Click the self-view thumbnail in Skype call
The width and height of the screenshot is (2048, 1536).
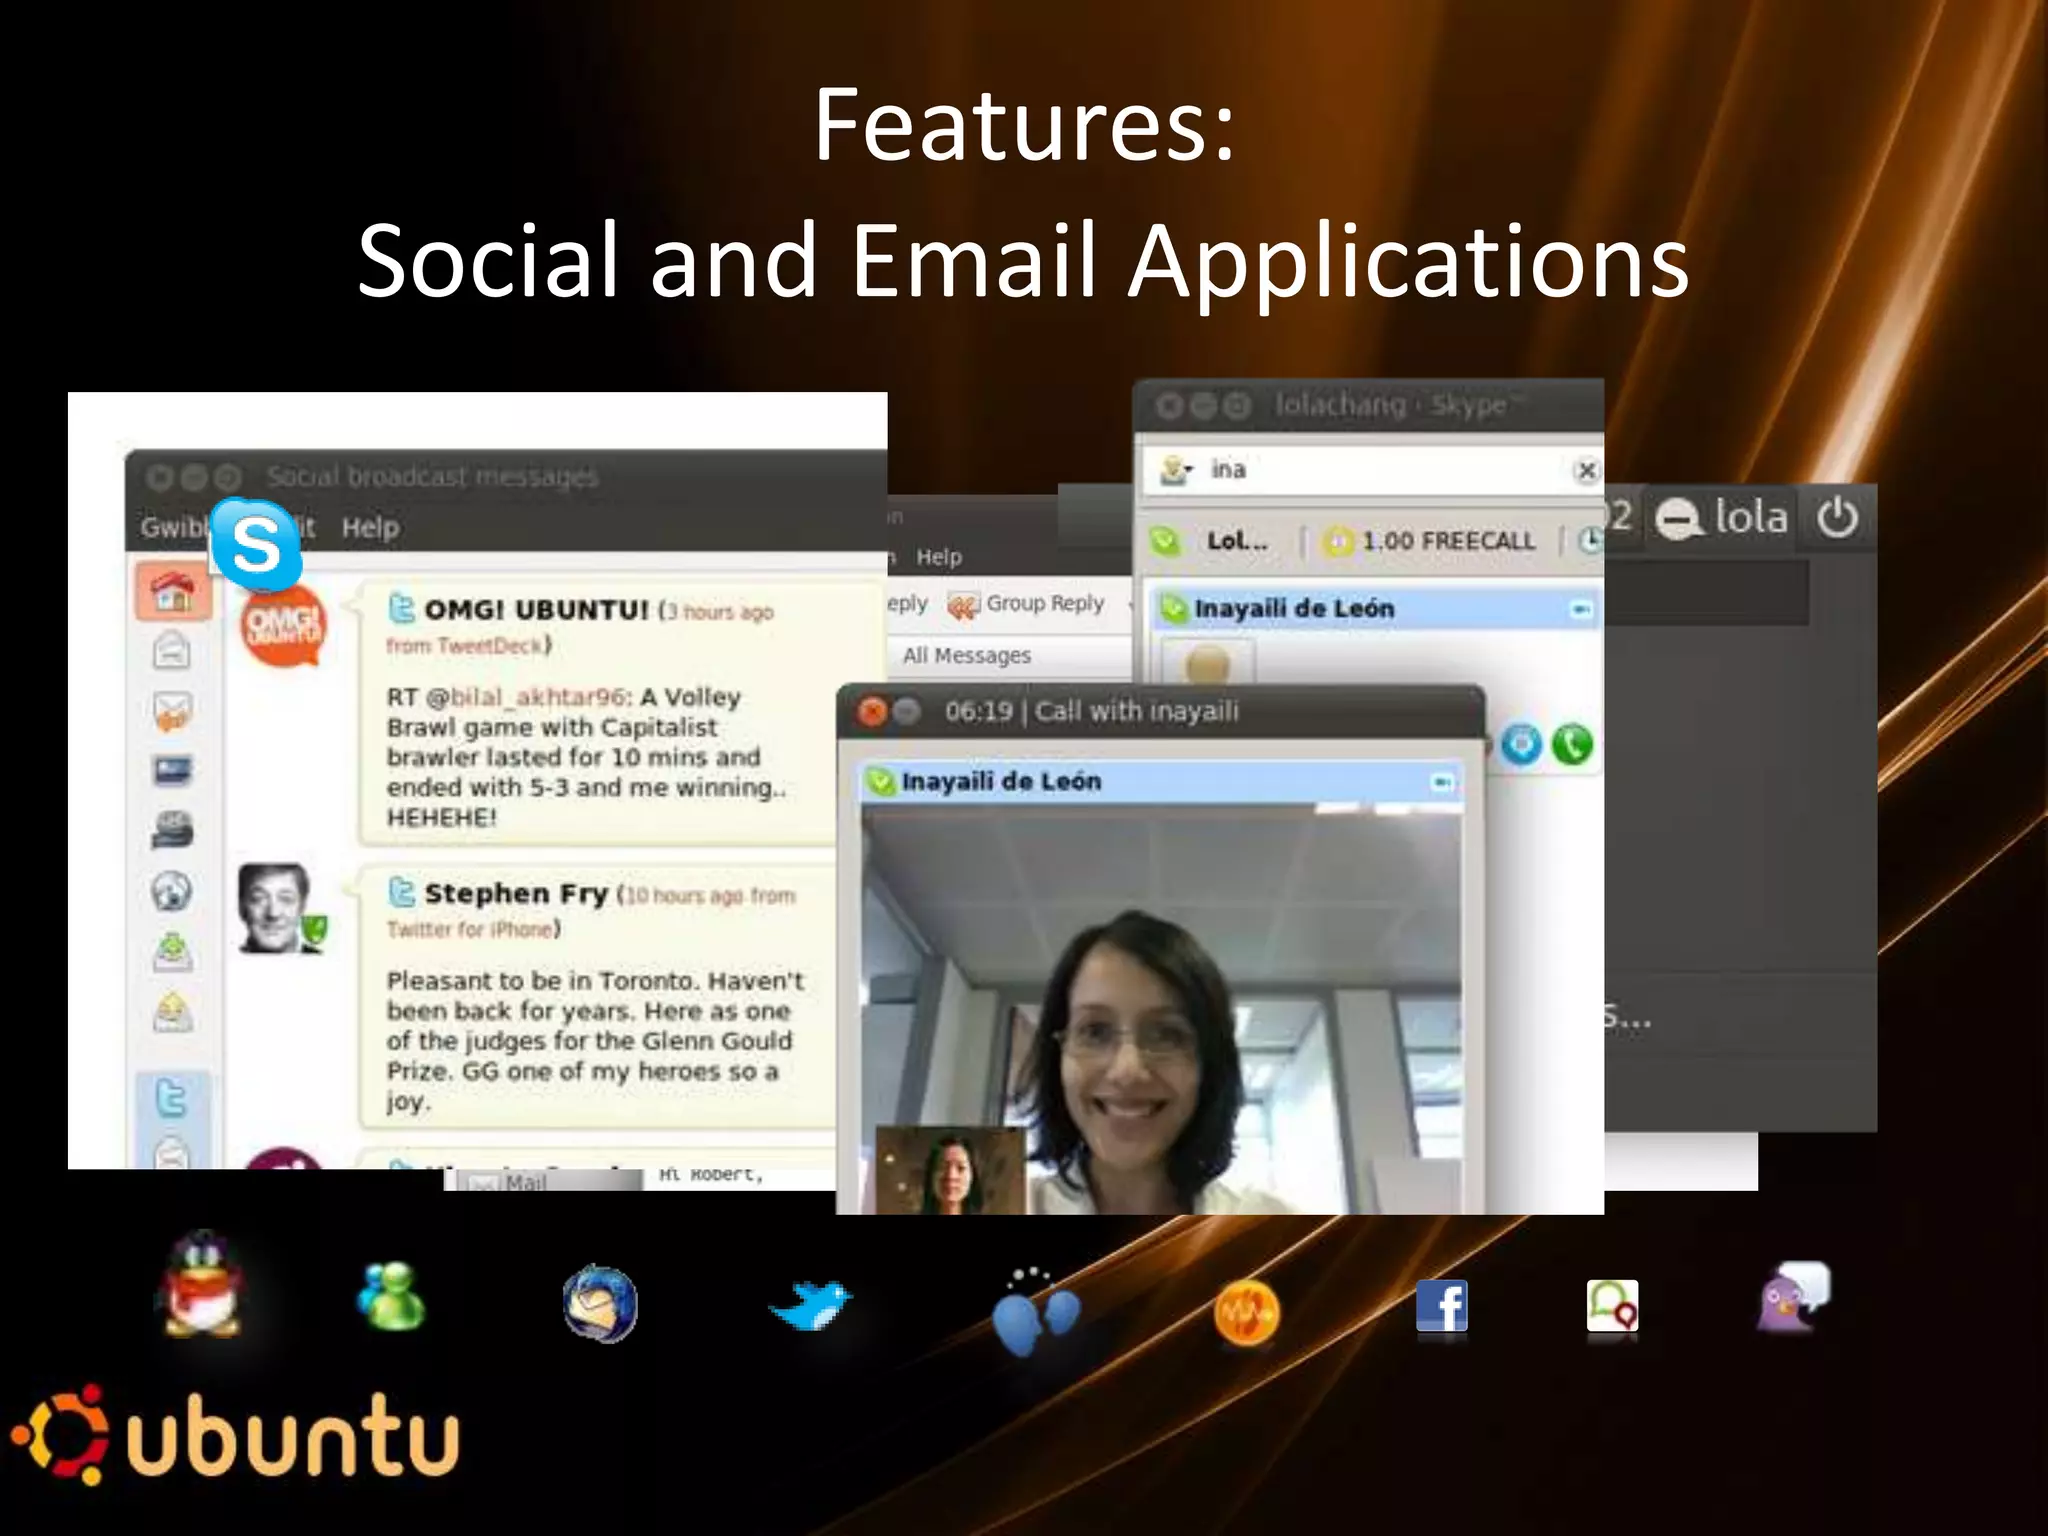[x=951, y=1170]
